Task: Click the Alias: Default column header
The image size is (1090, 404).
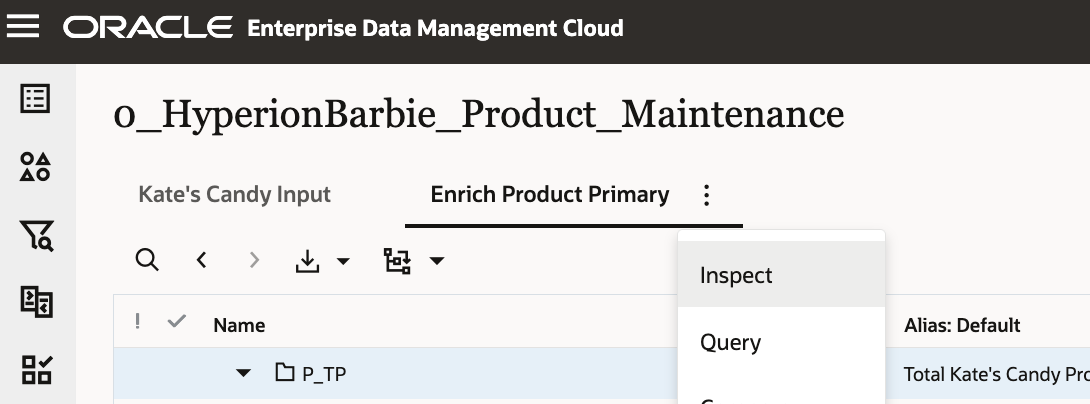Action: click(962, 325)
